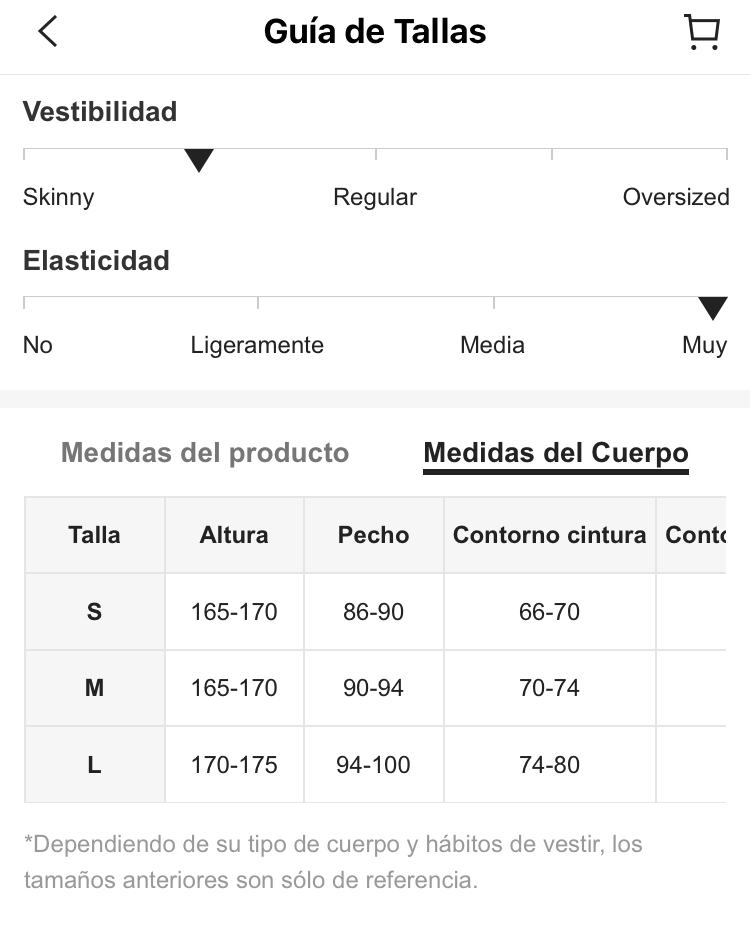Click the Talla column header
This screenshot has width=750, height=939.
[95, 535]
